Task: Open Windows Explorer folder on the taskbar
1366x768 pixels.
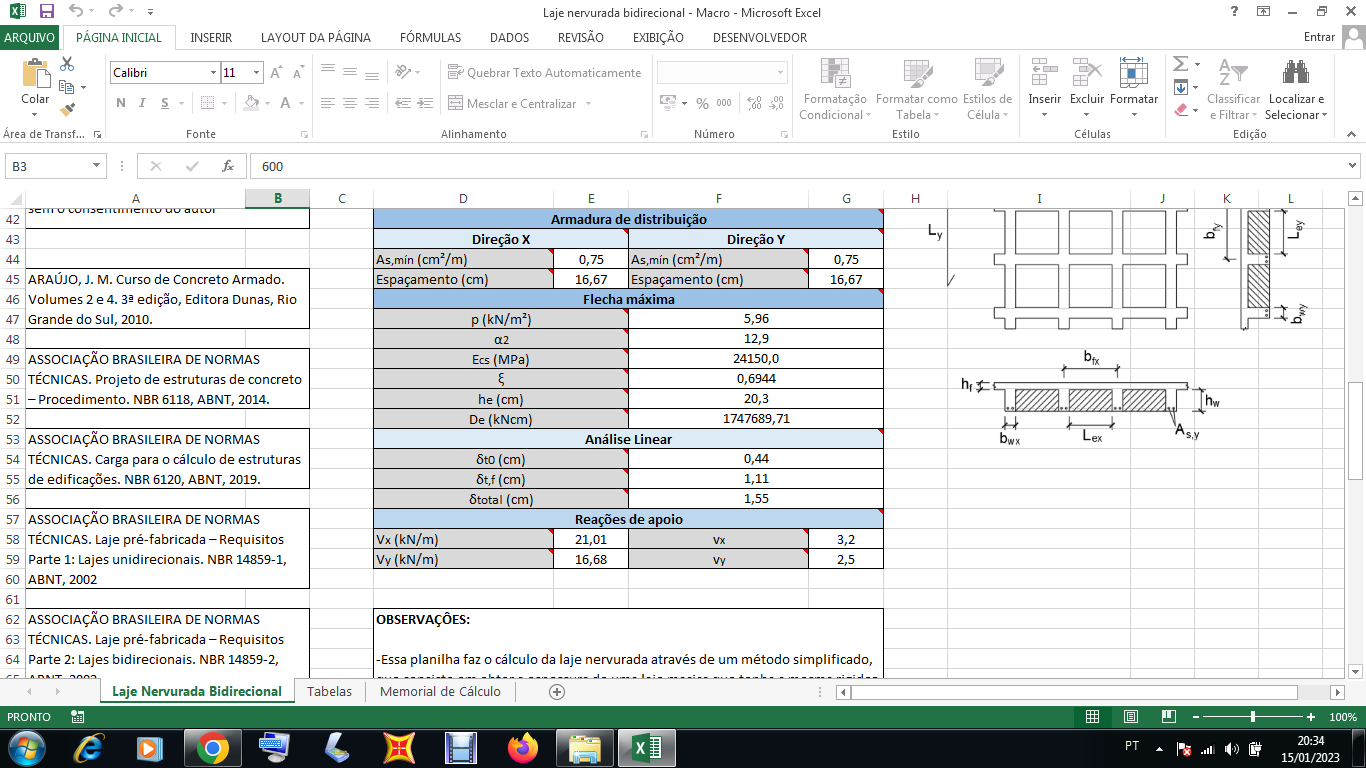Action: [585, 747]
